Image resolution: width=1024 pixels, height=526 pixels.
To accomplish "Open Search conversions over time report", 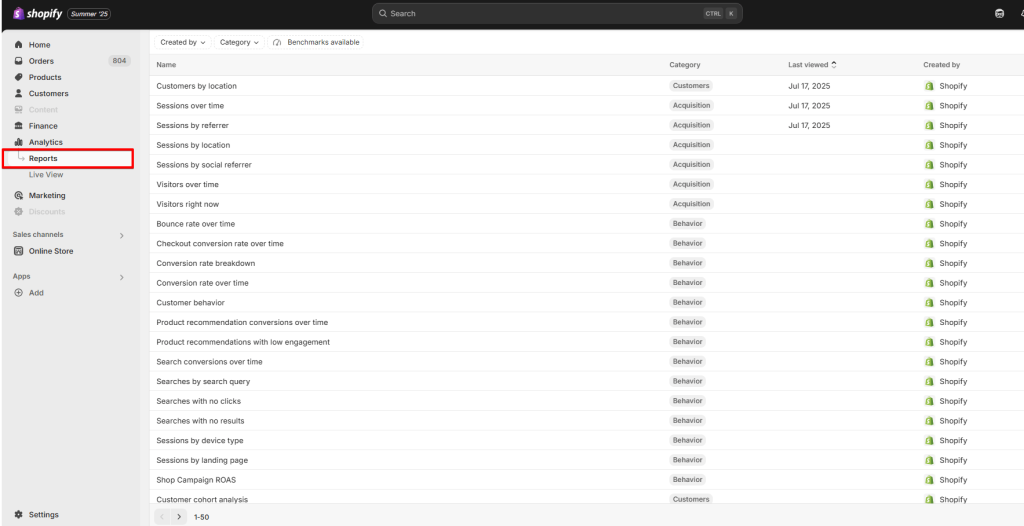I will pos(210,361).
